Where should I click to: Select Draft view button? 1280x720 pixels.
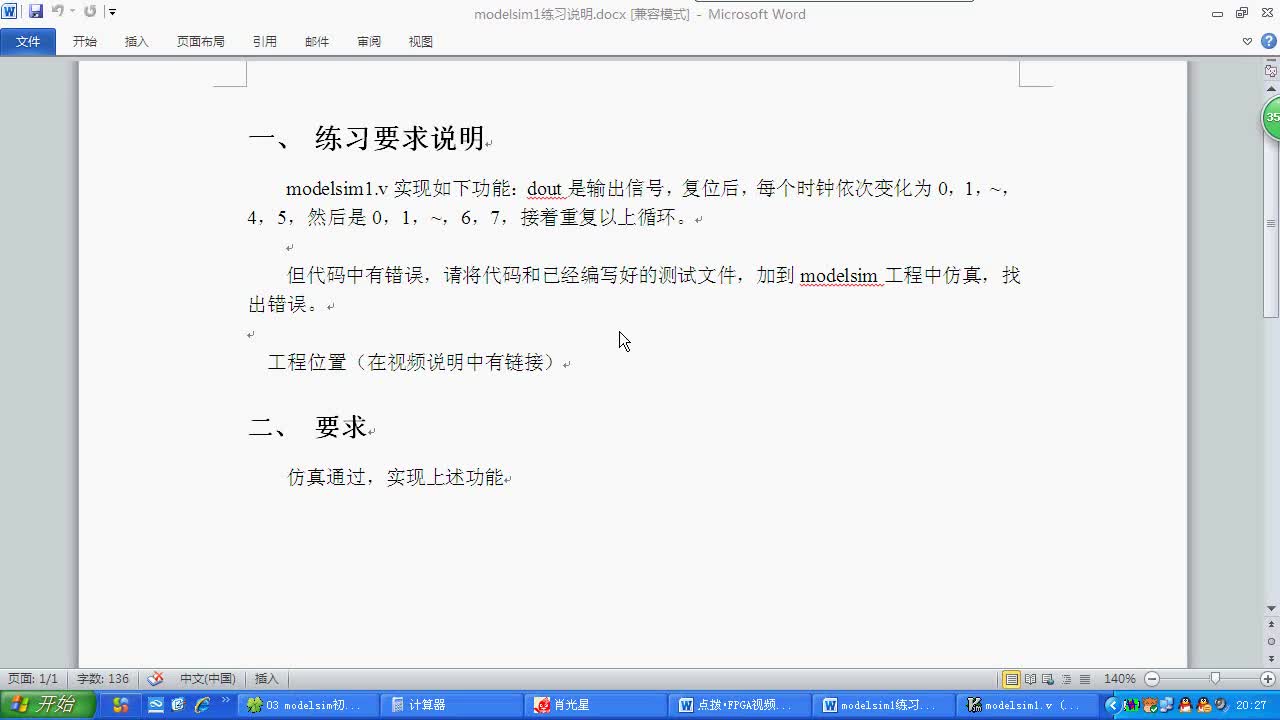[1085, 679]
